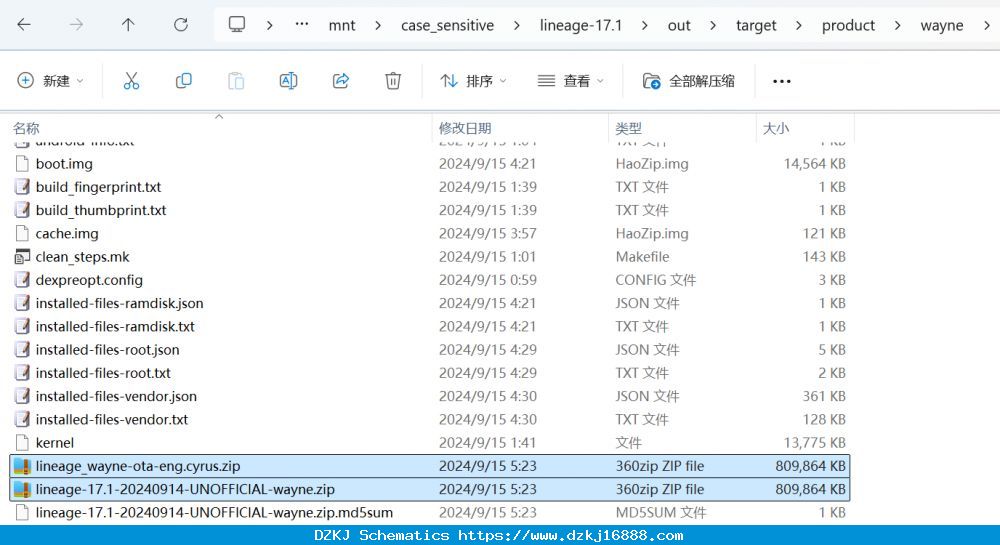Screen dimensions: 1000x545
Task: Open the 查看 (View) dropdown
Action: 571,81
